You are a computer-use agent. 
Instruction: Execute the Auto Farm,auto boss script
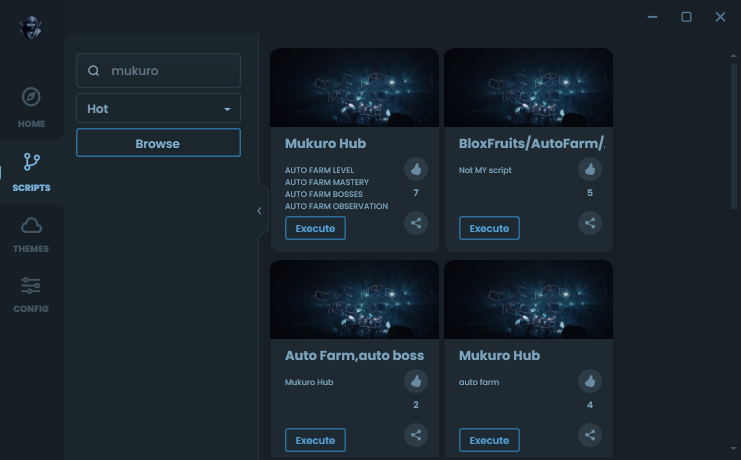point(315,440)
